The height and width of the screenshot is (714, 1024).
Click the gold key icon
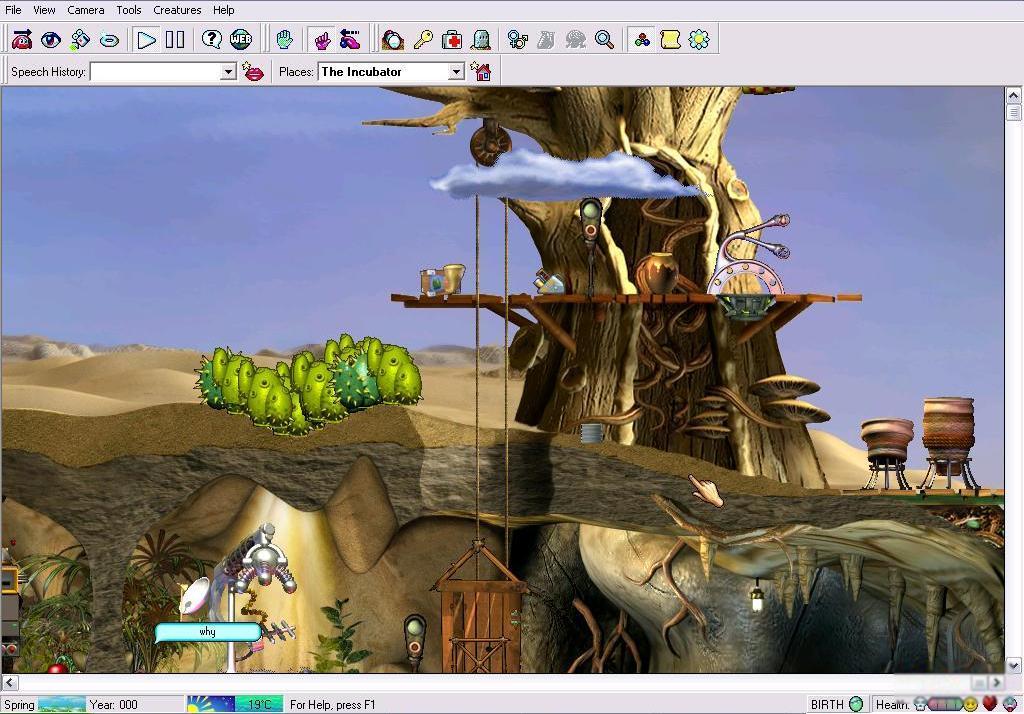click(423, 40)
